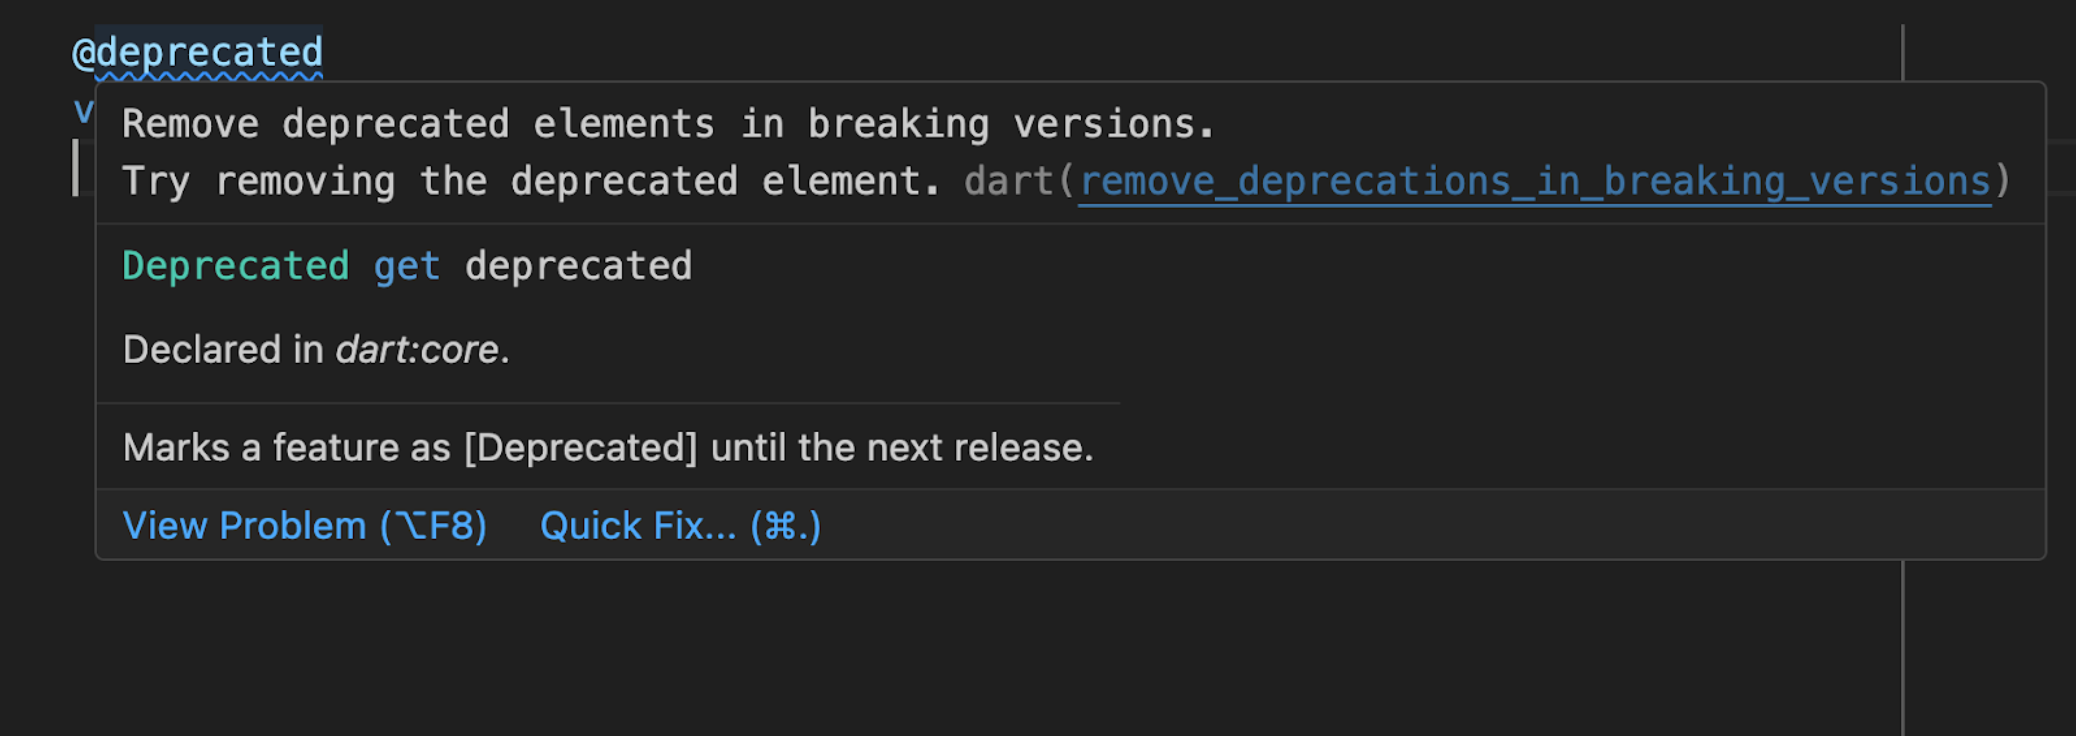The image size is (2076, 736).
Task: Click the Remove deprecated elements diagnostic message
Action: (x=668, y=123)
